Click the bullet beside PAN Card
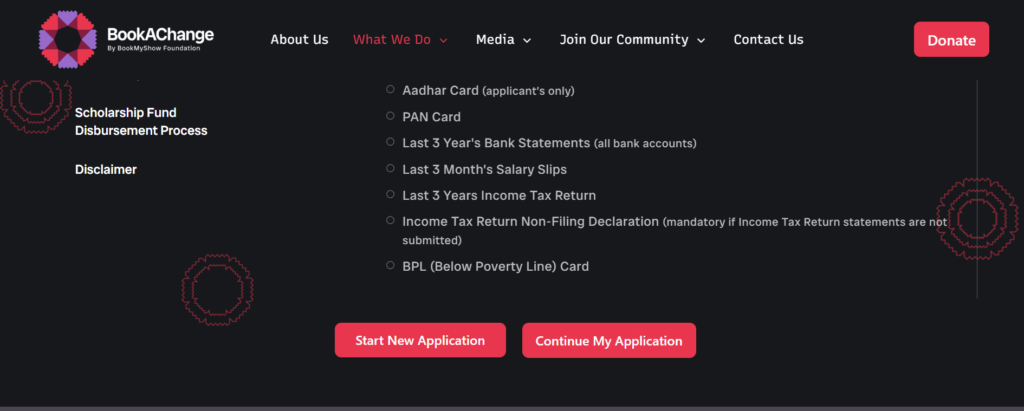 [390, 116]
